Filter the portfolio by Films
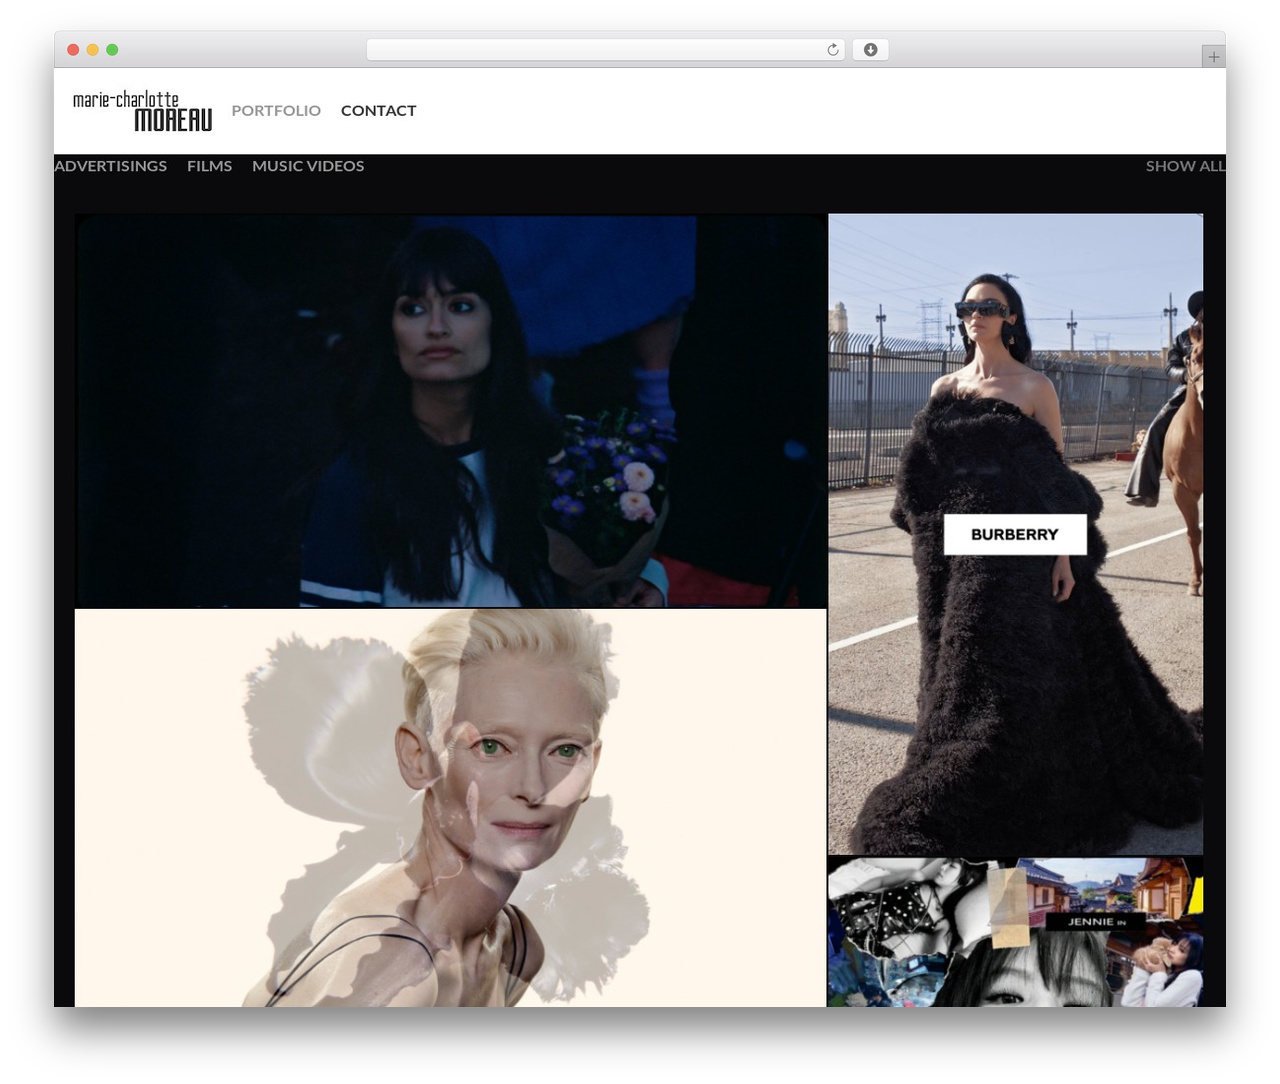1280x1084 pixels. coord(209,166)
